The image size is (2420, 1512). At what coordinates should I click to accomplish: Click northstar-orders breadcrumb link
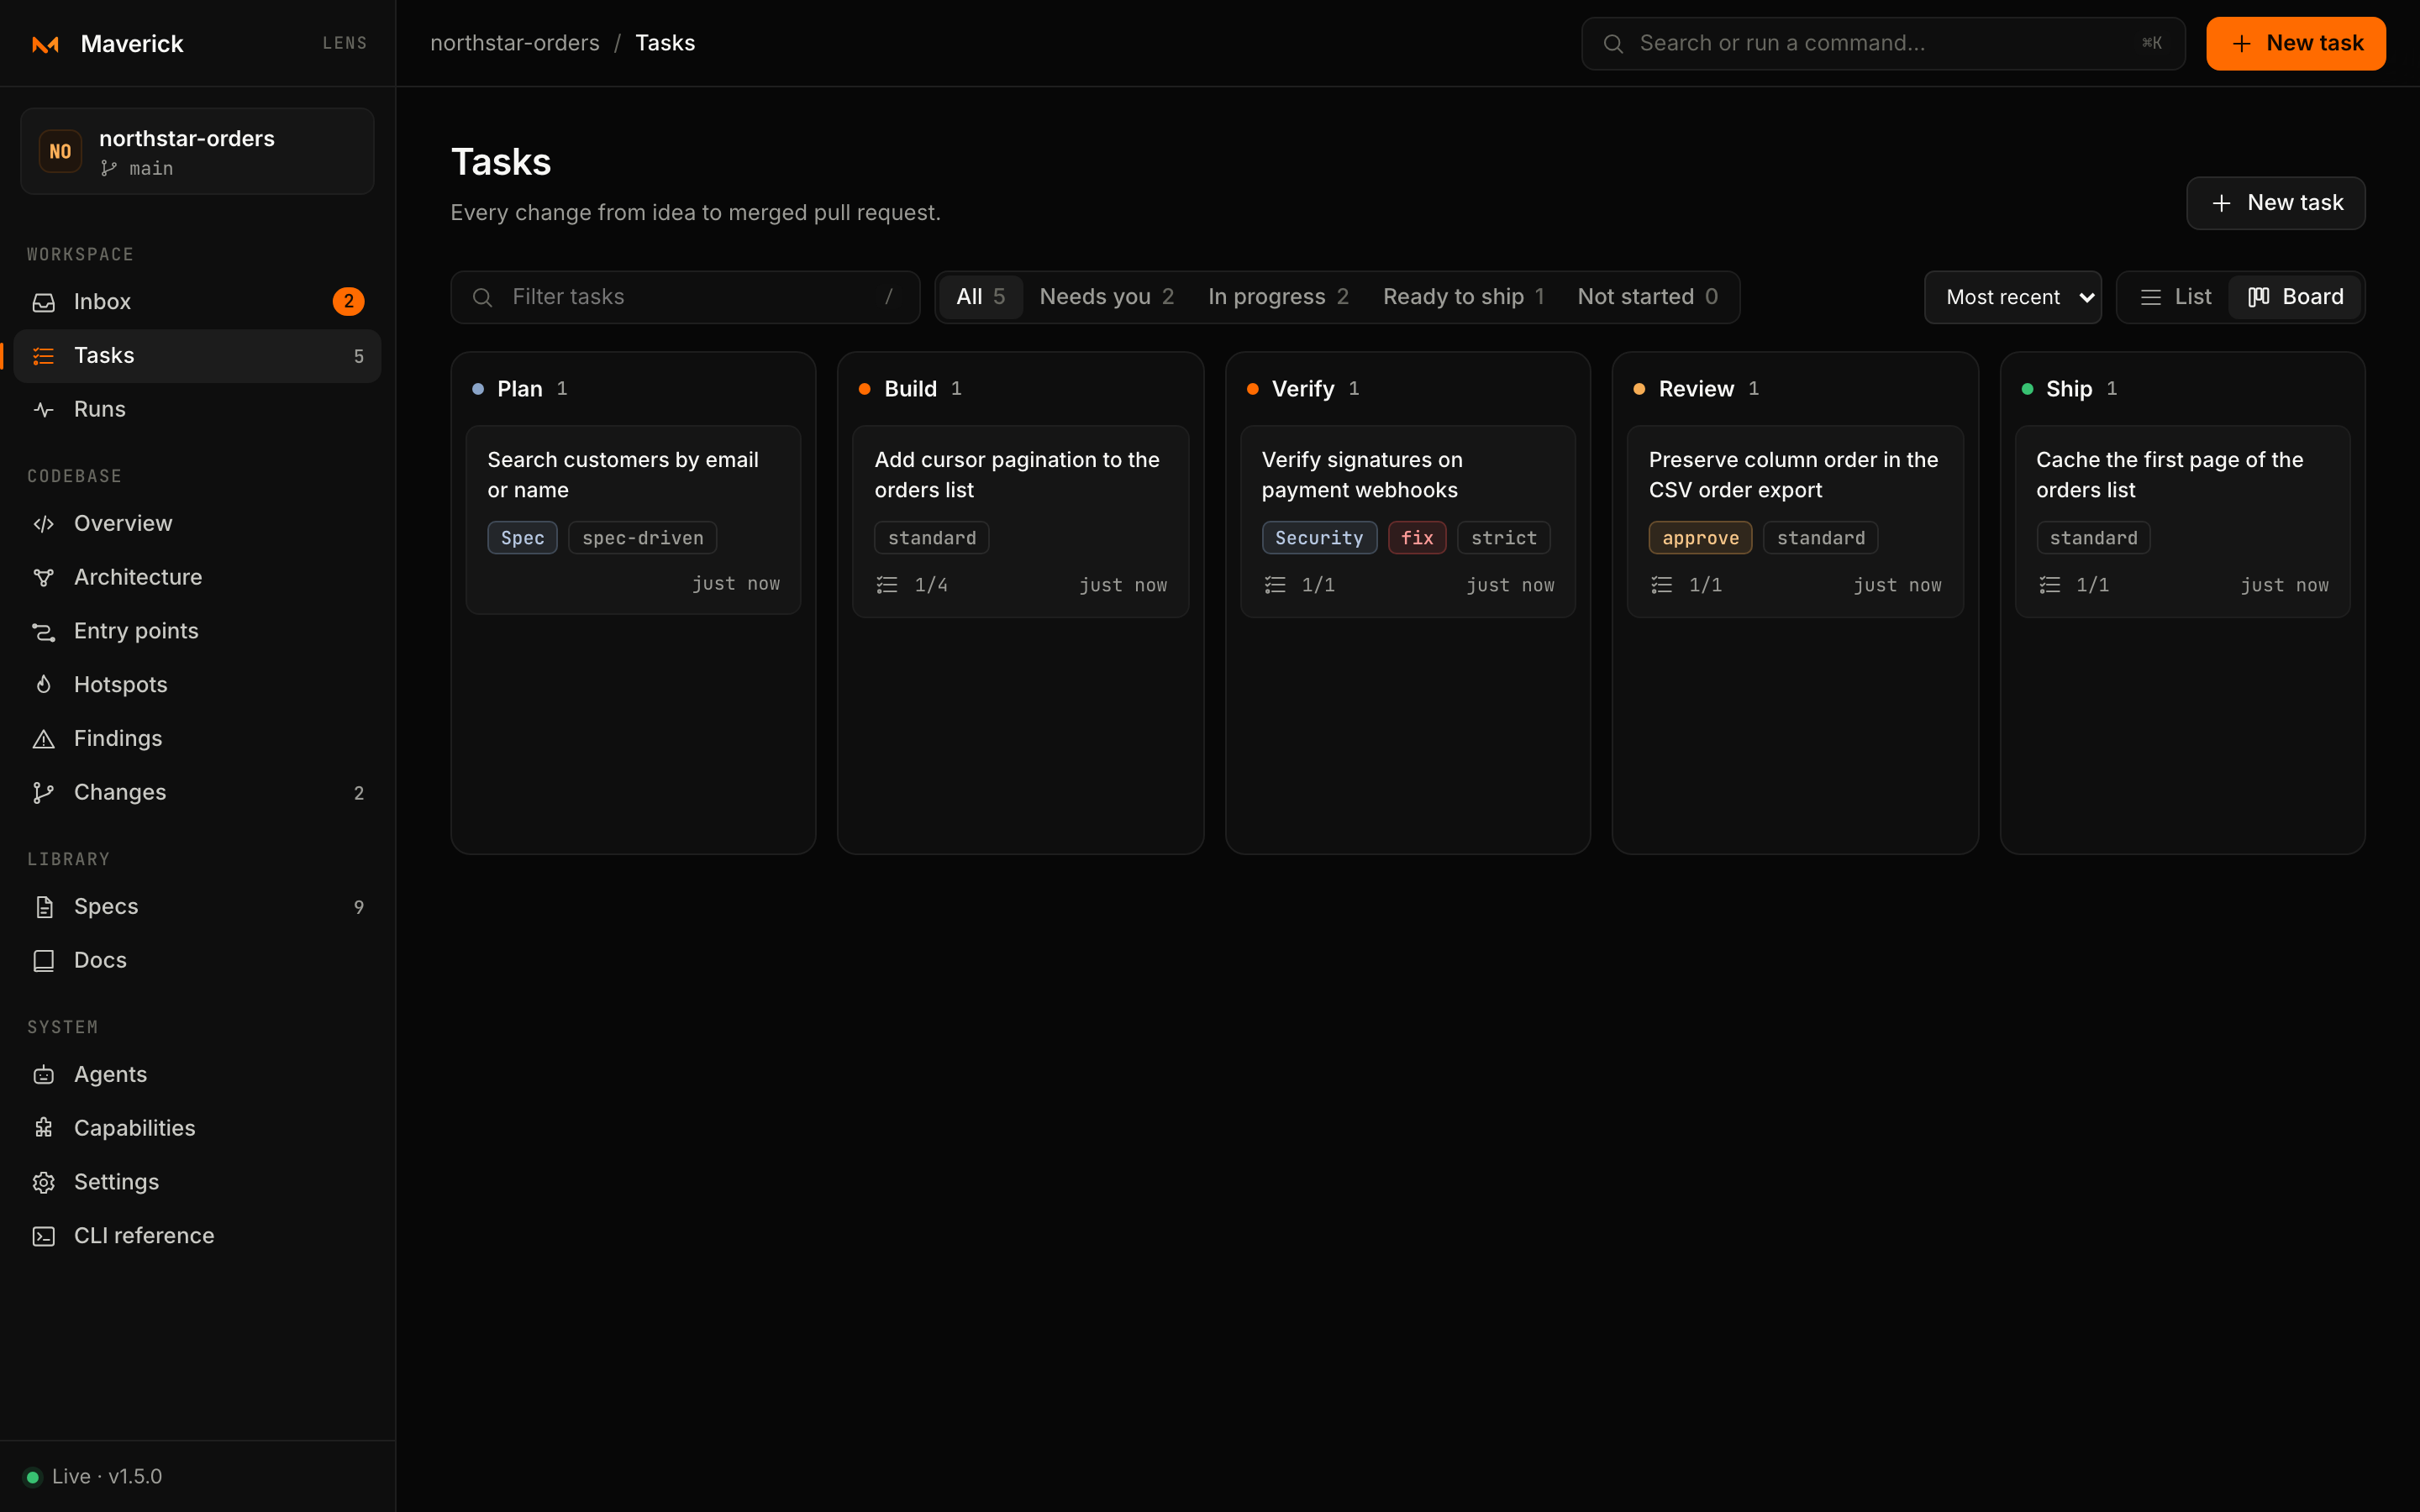click(x=515, y=43)
